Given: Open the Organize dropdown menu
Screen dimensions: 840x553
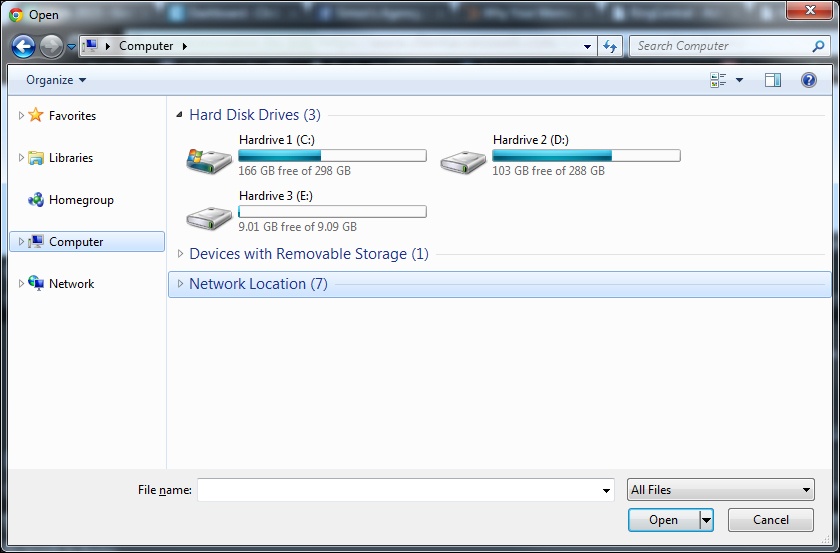Looking at the screenshot, I should coord(56,80).
